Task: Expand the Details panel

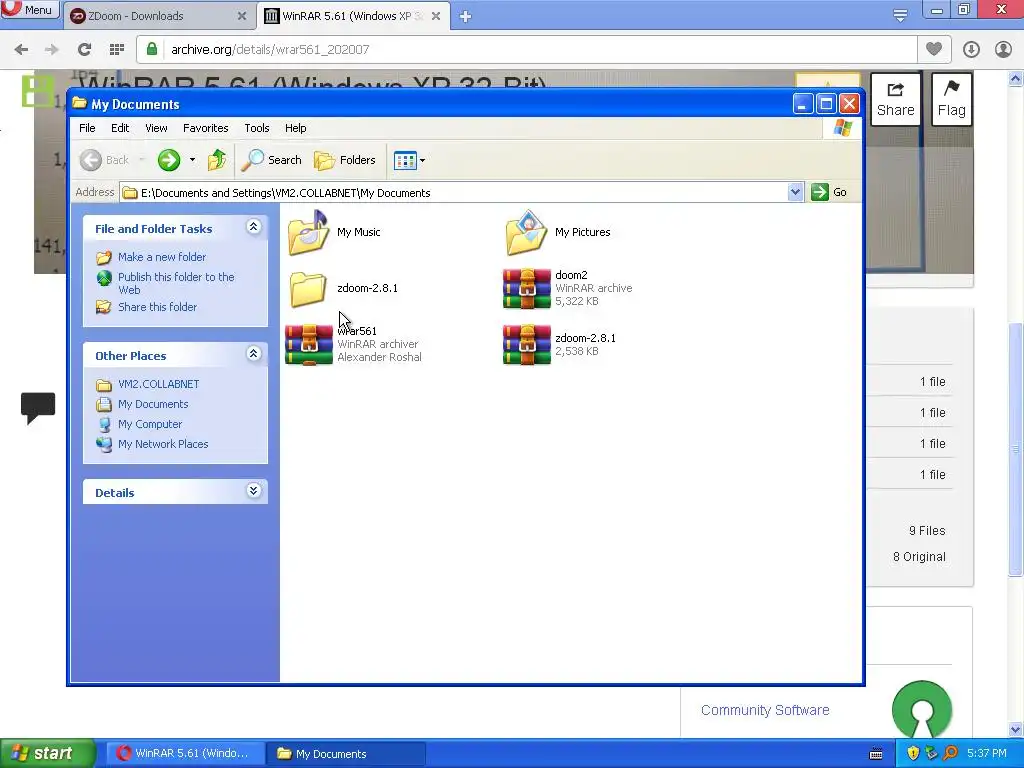Action: point(253,491)
